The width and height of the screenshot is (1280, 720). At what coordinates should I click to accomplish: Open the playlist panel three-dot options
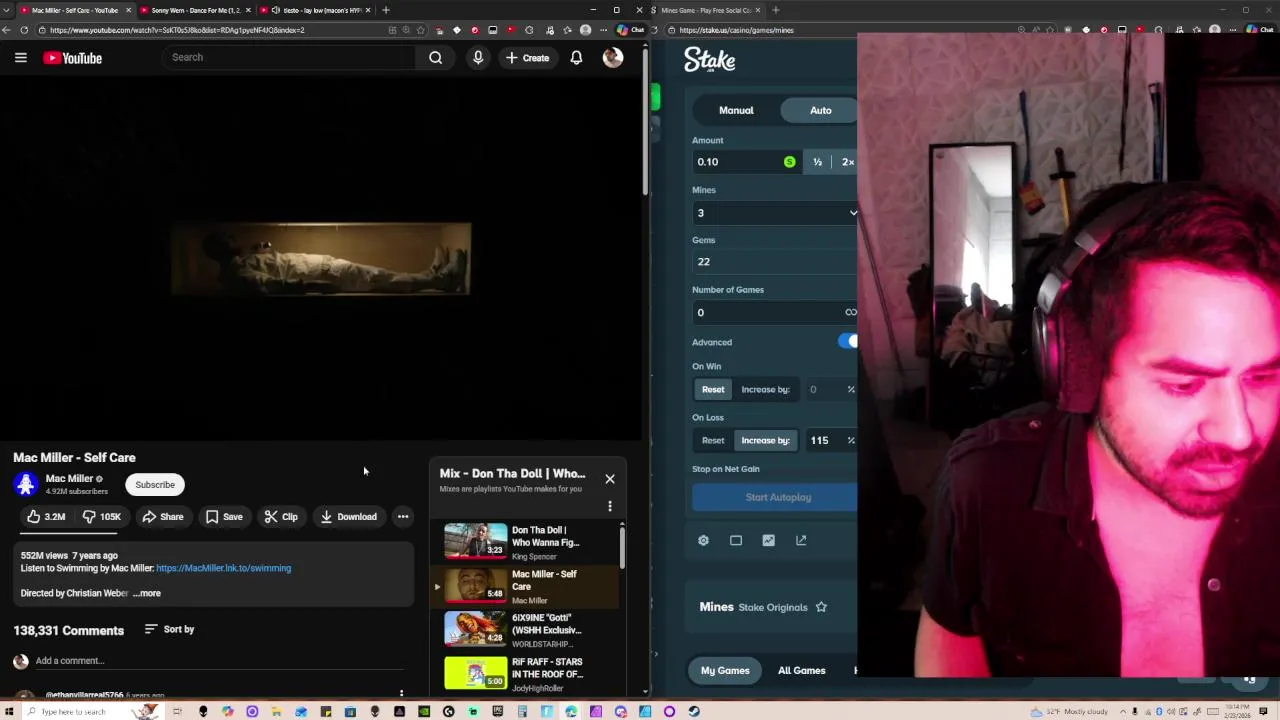click(610, 506)
